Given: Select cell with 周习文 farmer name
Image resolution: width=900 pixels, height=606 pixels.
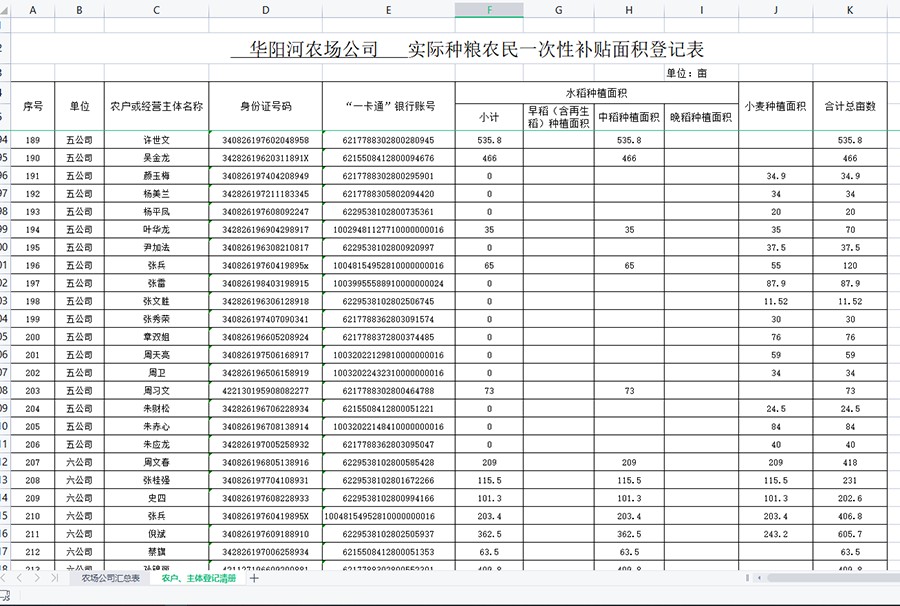Looking at the screenshot, I should click(x=156, y=391).
